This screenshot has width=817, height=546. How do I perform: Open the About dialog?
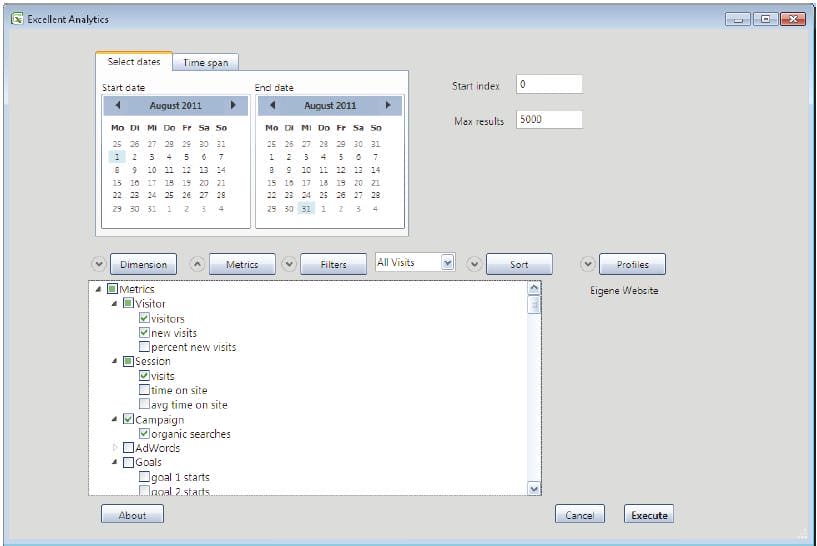click(132, 515)
